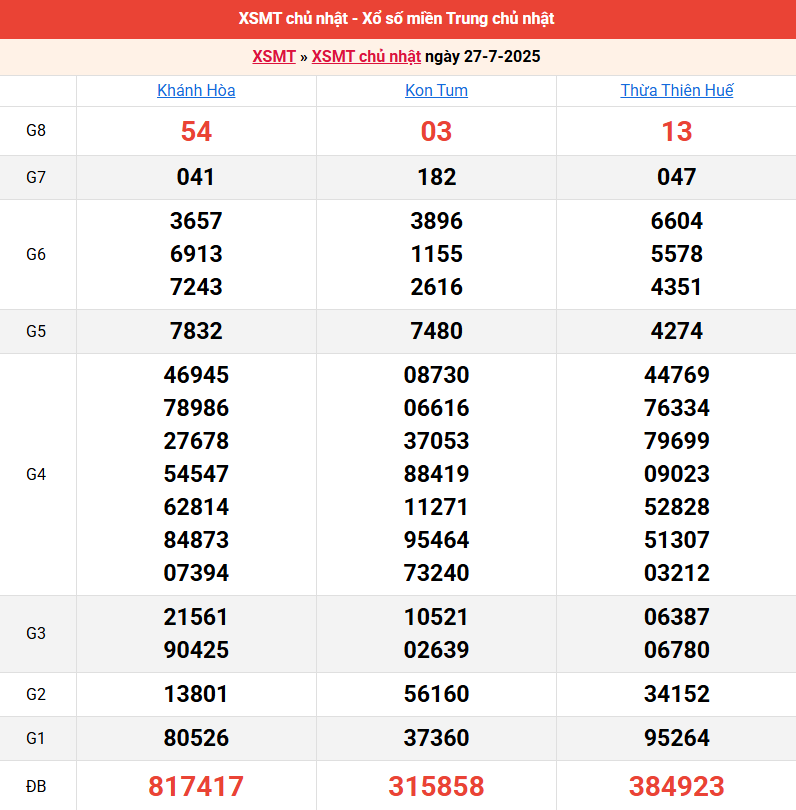Select G6 number 1155
Viewport: 796px width, 810px height.
pos(436,254)
